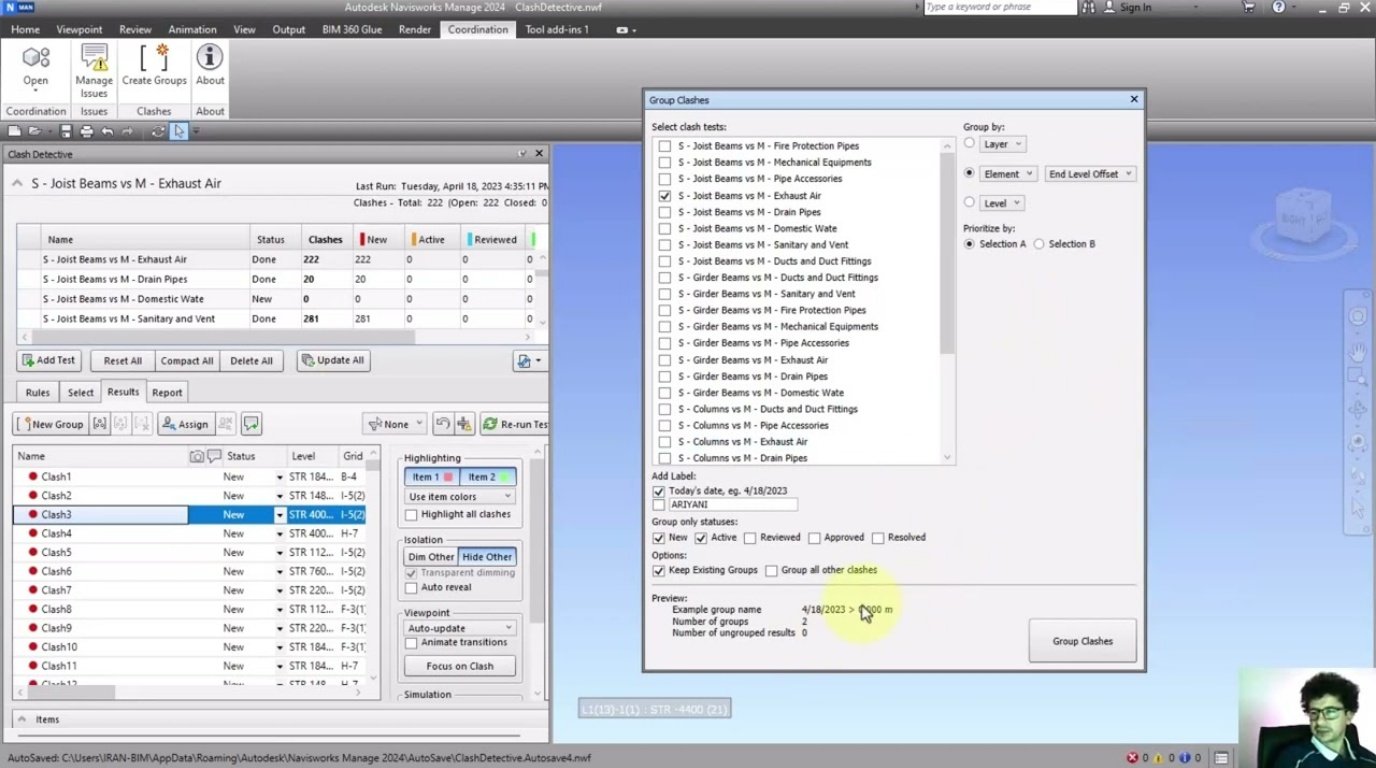
Task: Open the End Level Offset dropdown
Action: (1090, 174)
